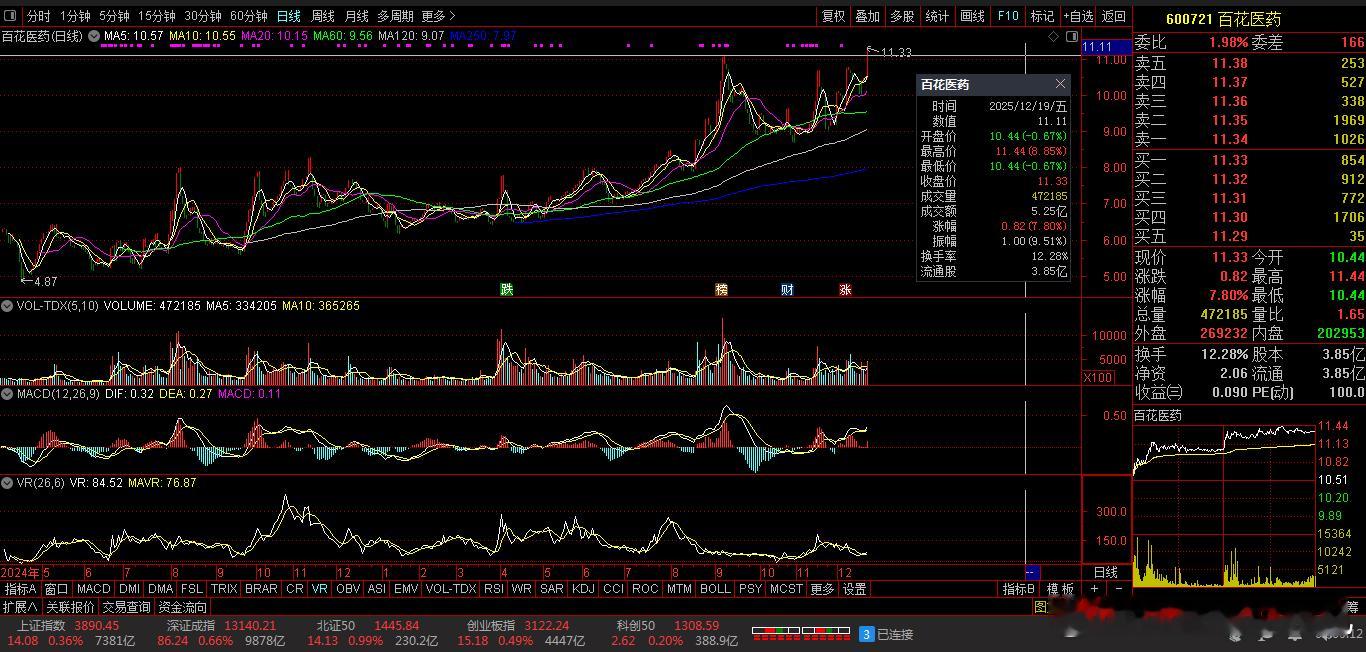Screen dimensions: 1366x652
Task: Select the OBV indicator tab
Action: 348,589
